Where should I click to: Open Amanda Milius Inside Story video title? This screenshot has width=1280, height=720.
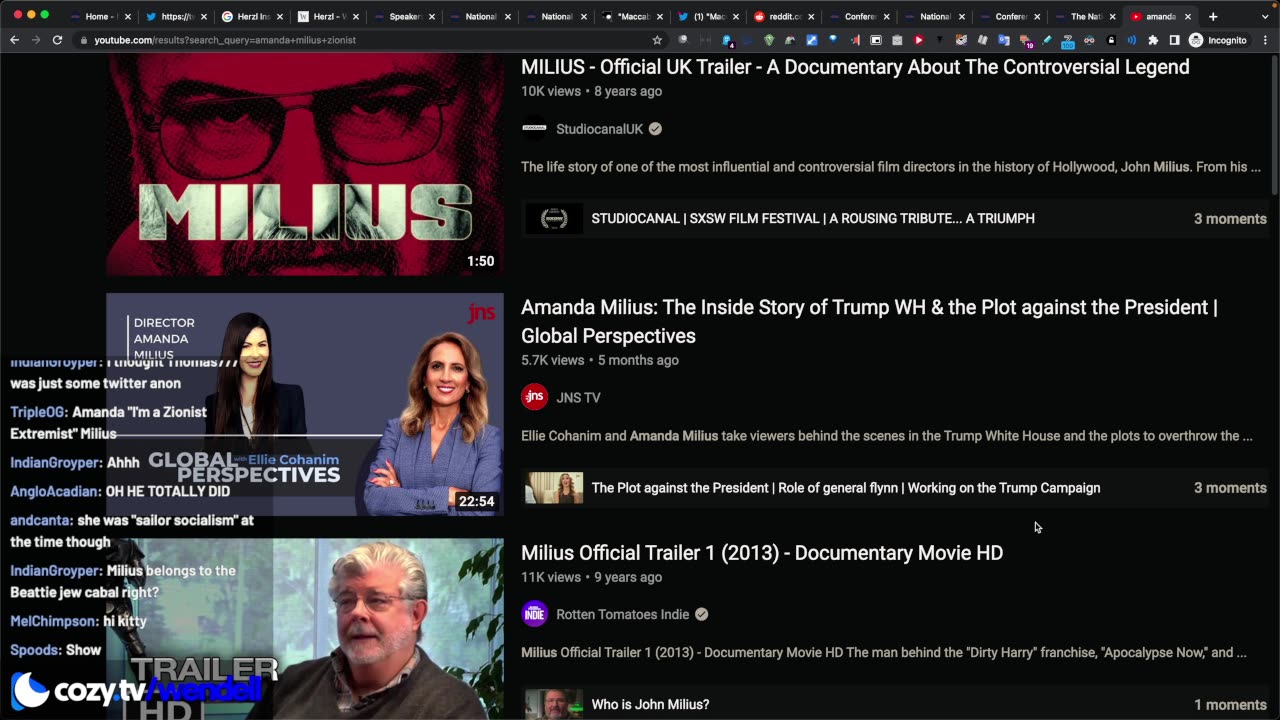point(869,321)
